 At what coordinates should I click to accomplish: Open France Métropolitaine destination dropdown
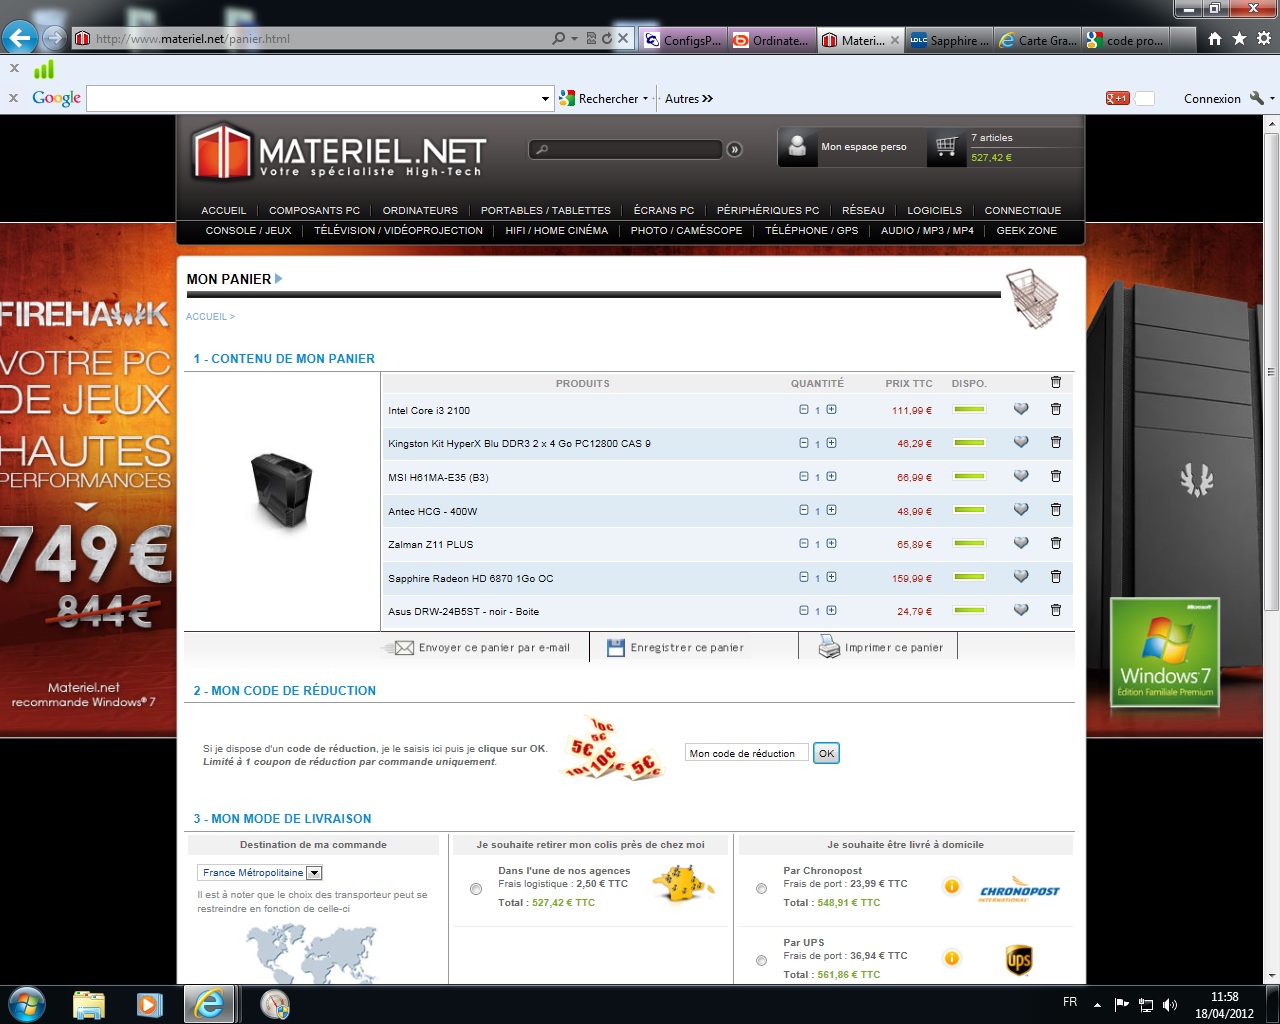[314, 873]
